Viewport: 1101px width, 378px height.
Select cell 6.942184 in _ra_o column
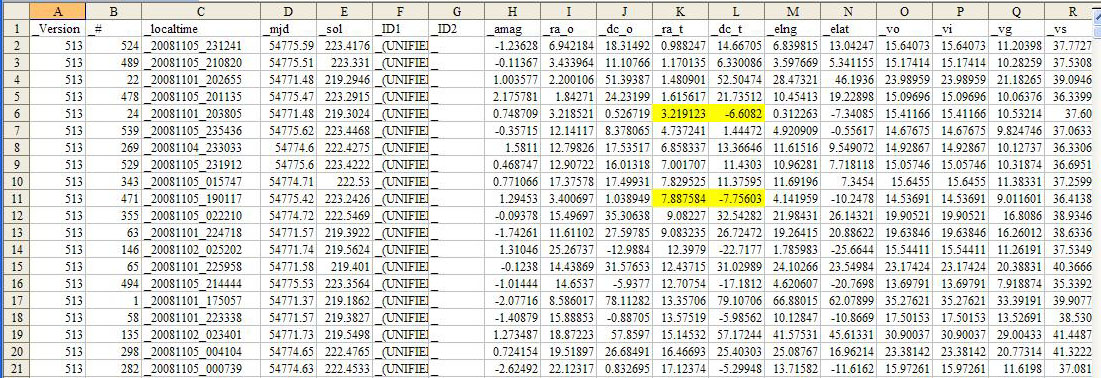pos(569,46)
